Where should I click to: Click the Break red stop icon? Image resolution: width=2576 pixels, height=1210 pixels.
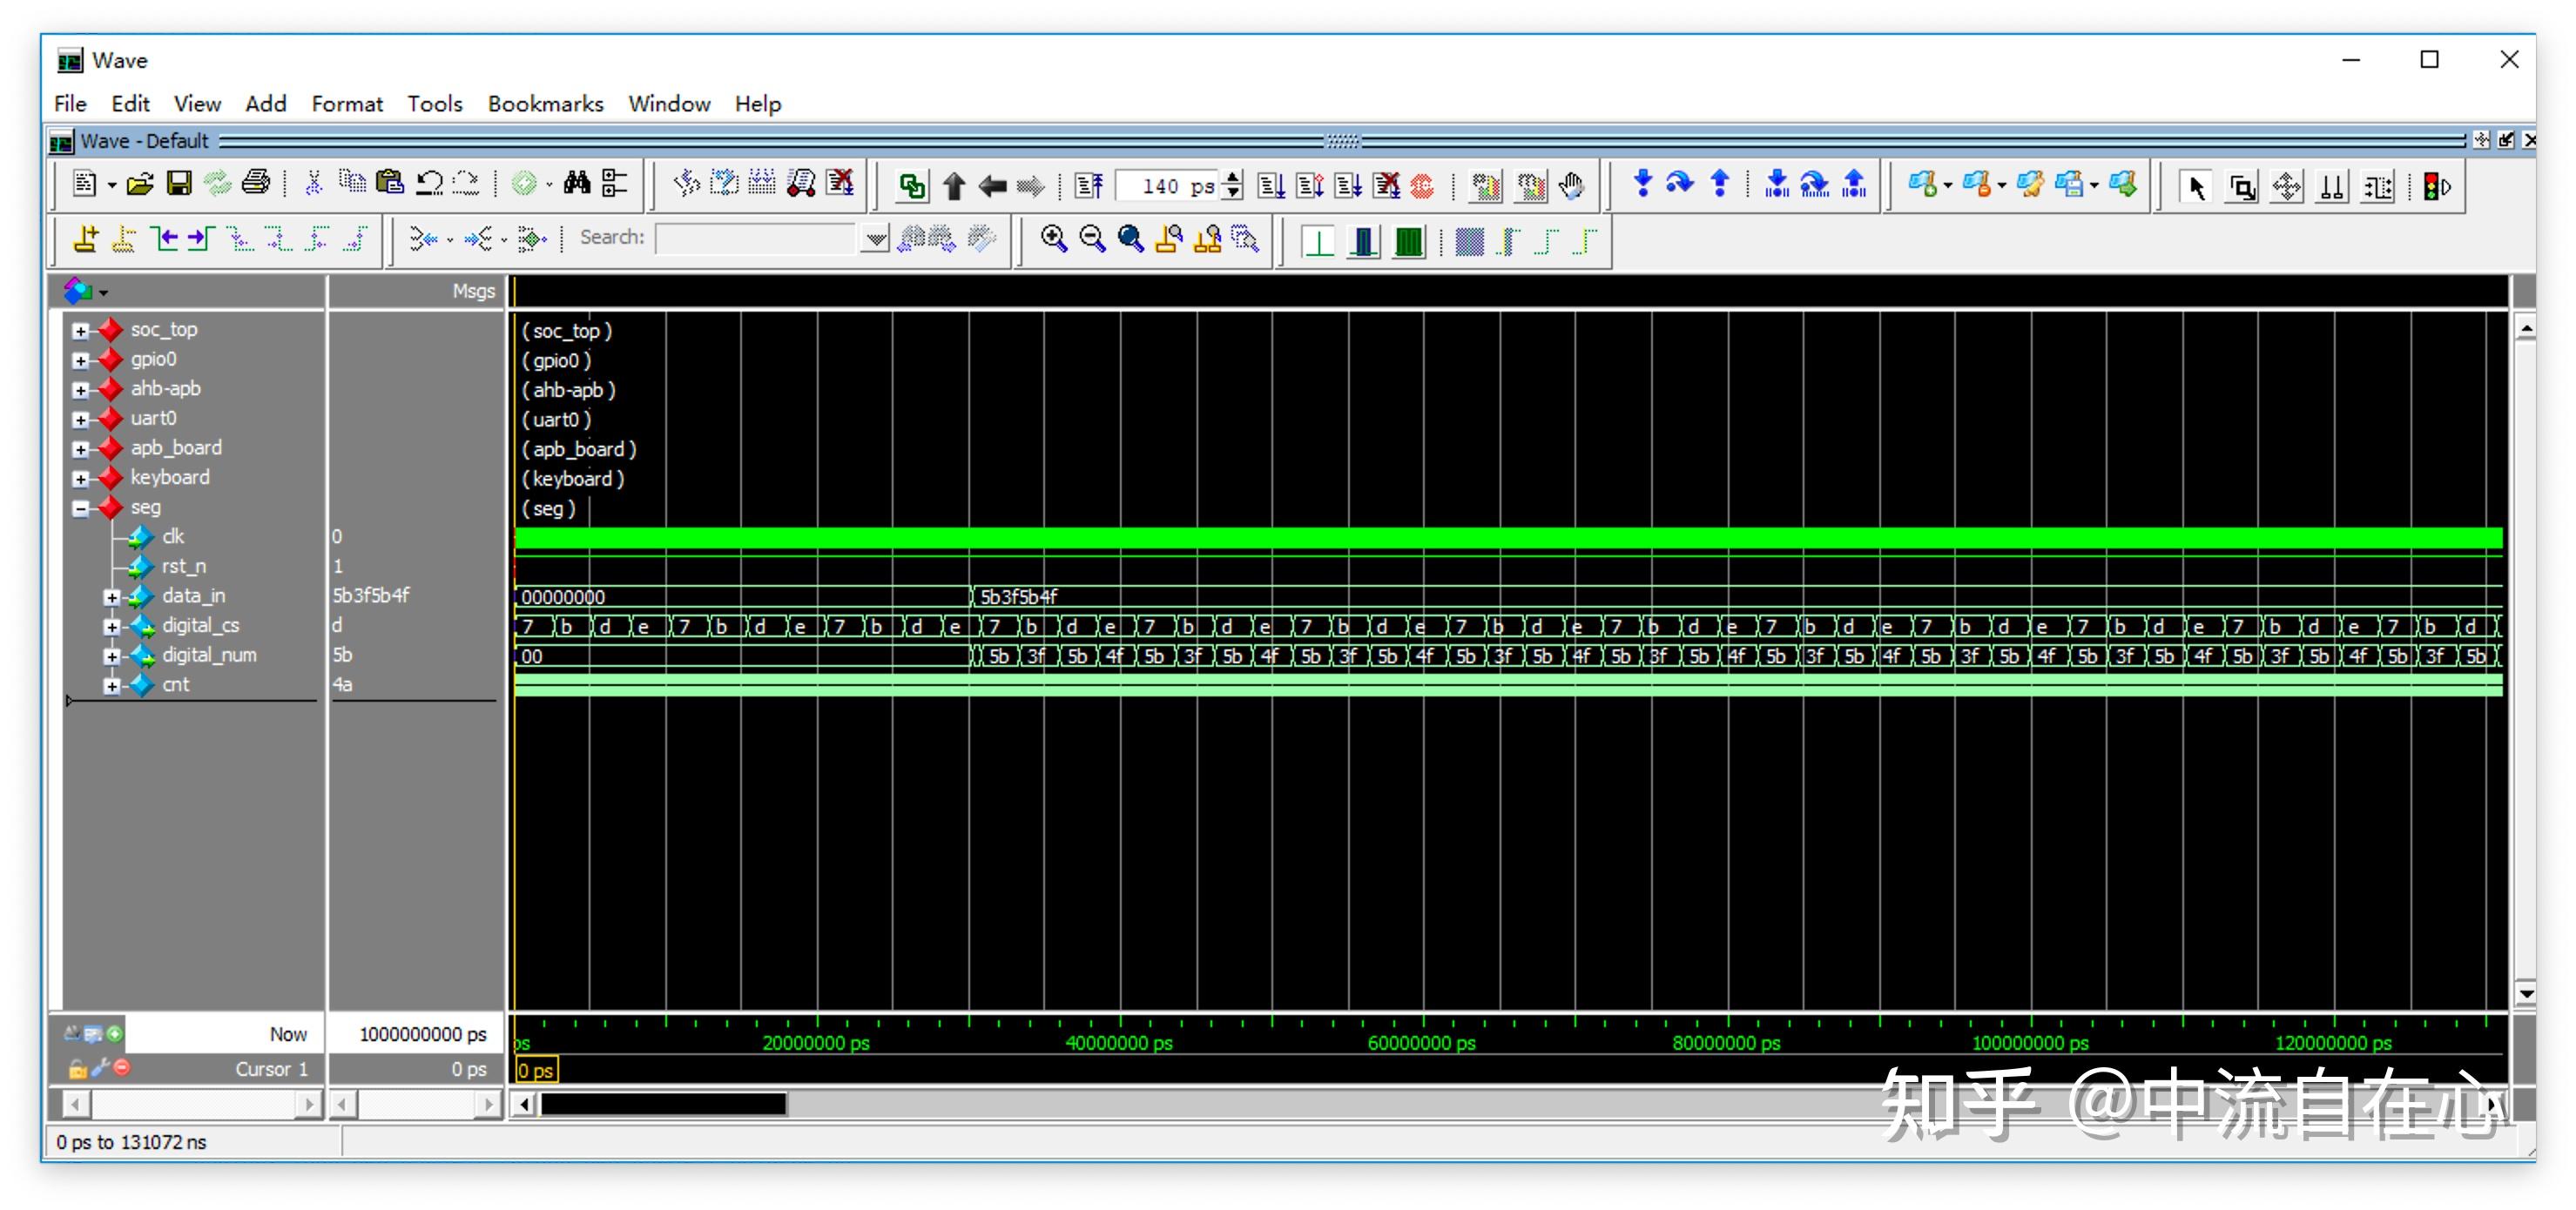pyautogui.click(x=1421, y=186)
